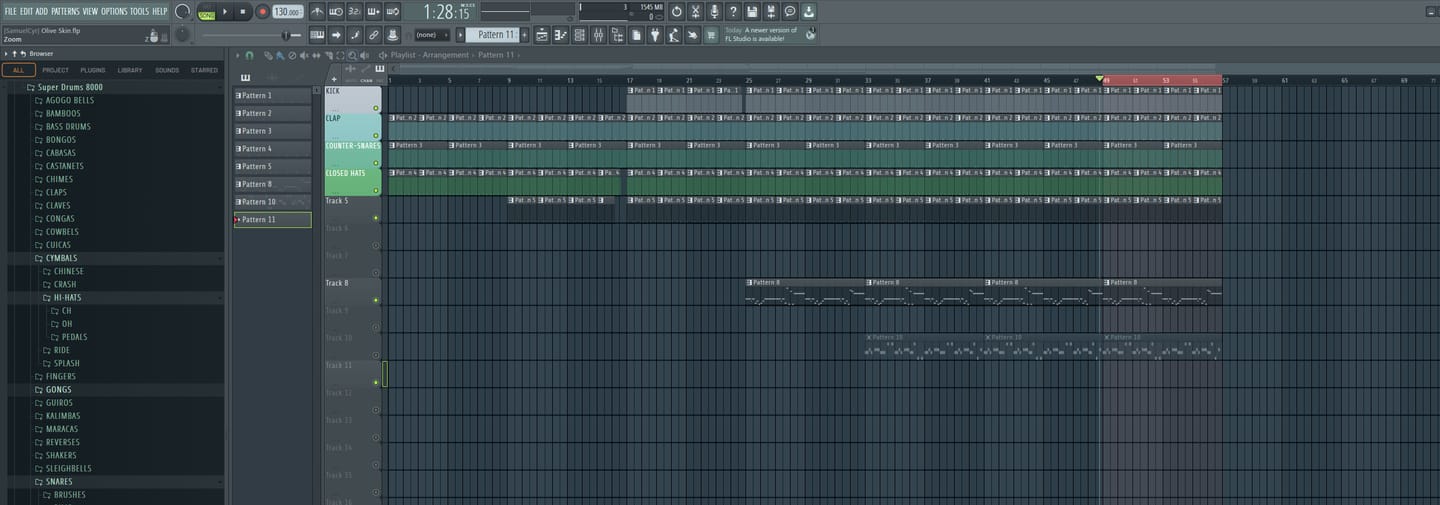
Task: Open the metronome toggle icon
Action: click(x=317, y=11)
